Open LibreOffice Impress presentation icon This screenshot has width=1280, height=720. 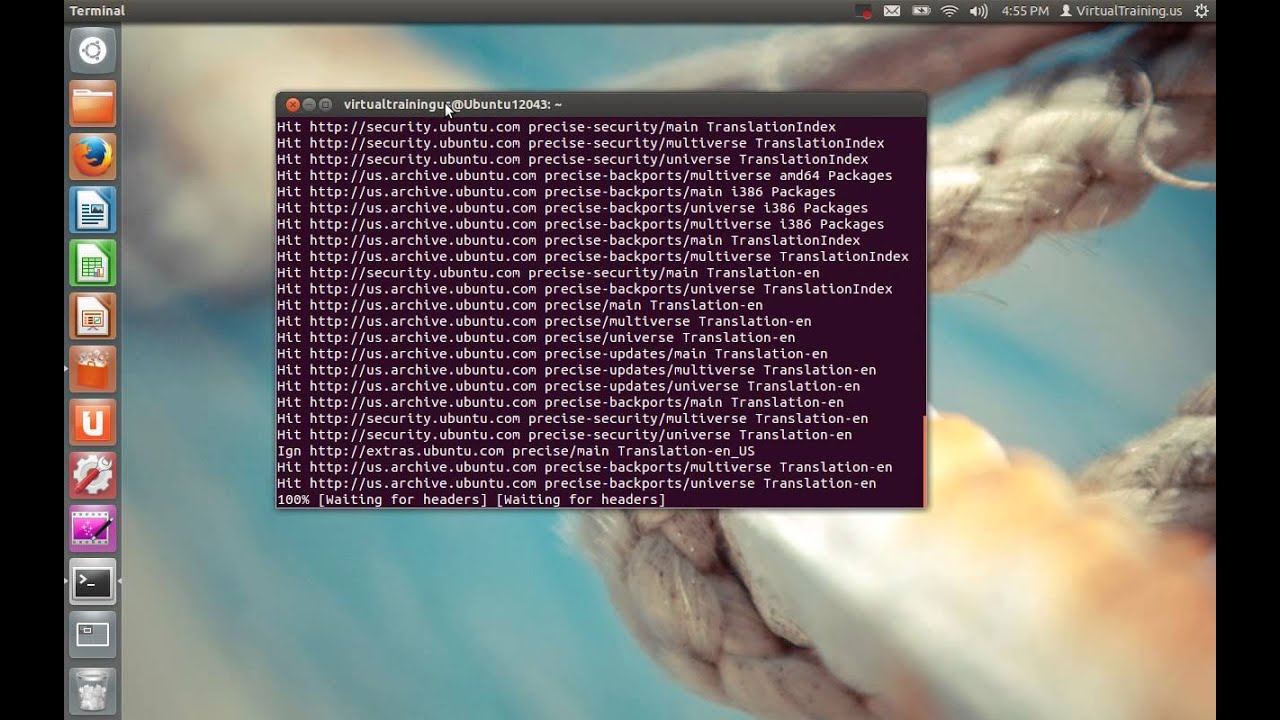click(93, 316)
